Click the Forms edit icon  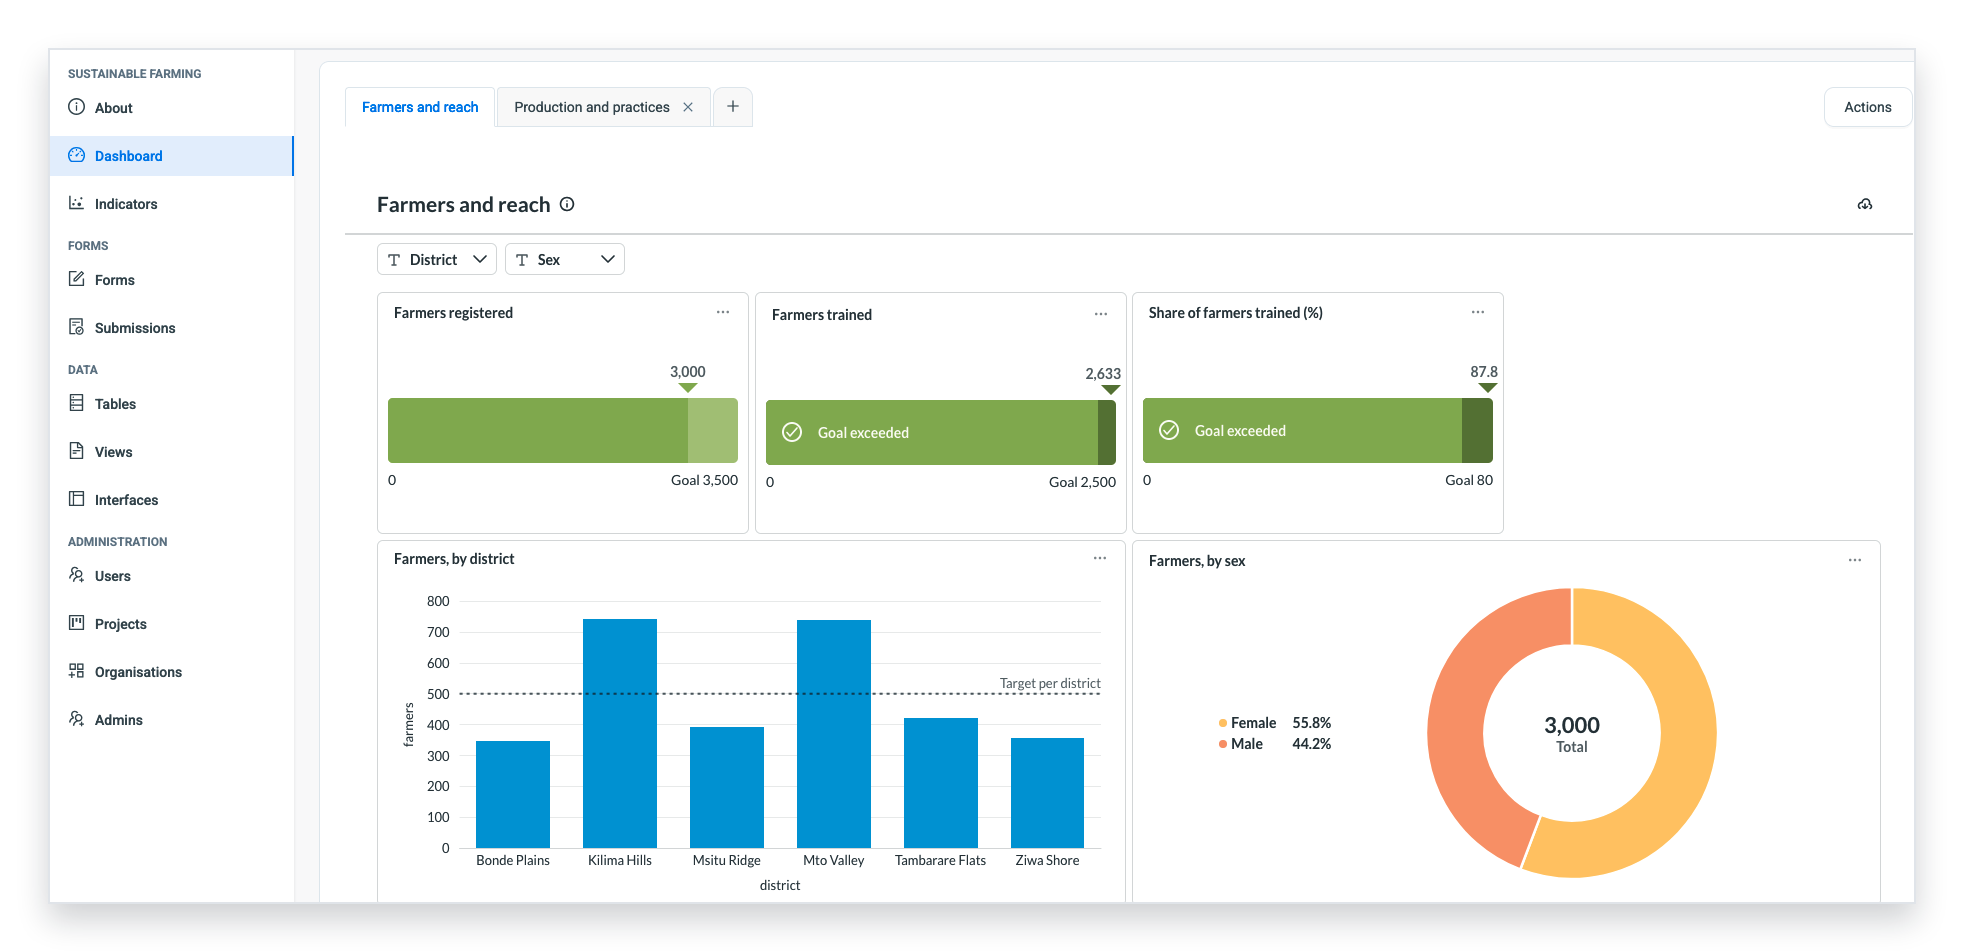76,279
